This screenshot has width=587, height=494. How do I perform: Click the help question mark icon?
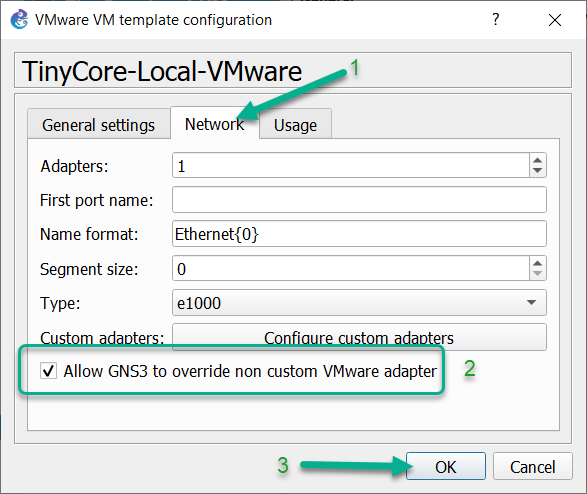(496, 19)
